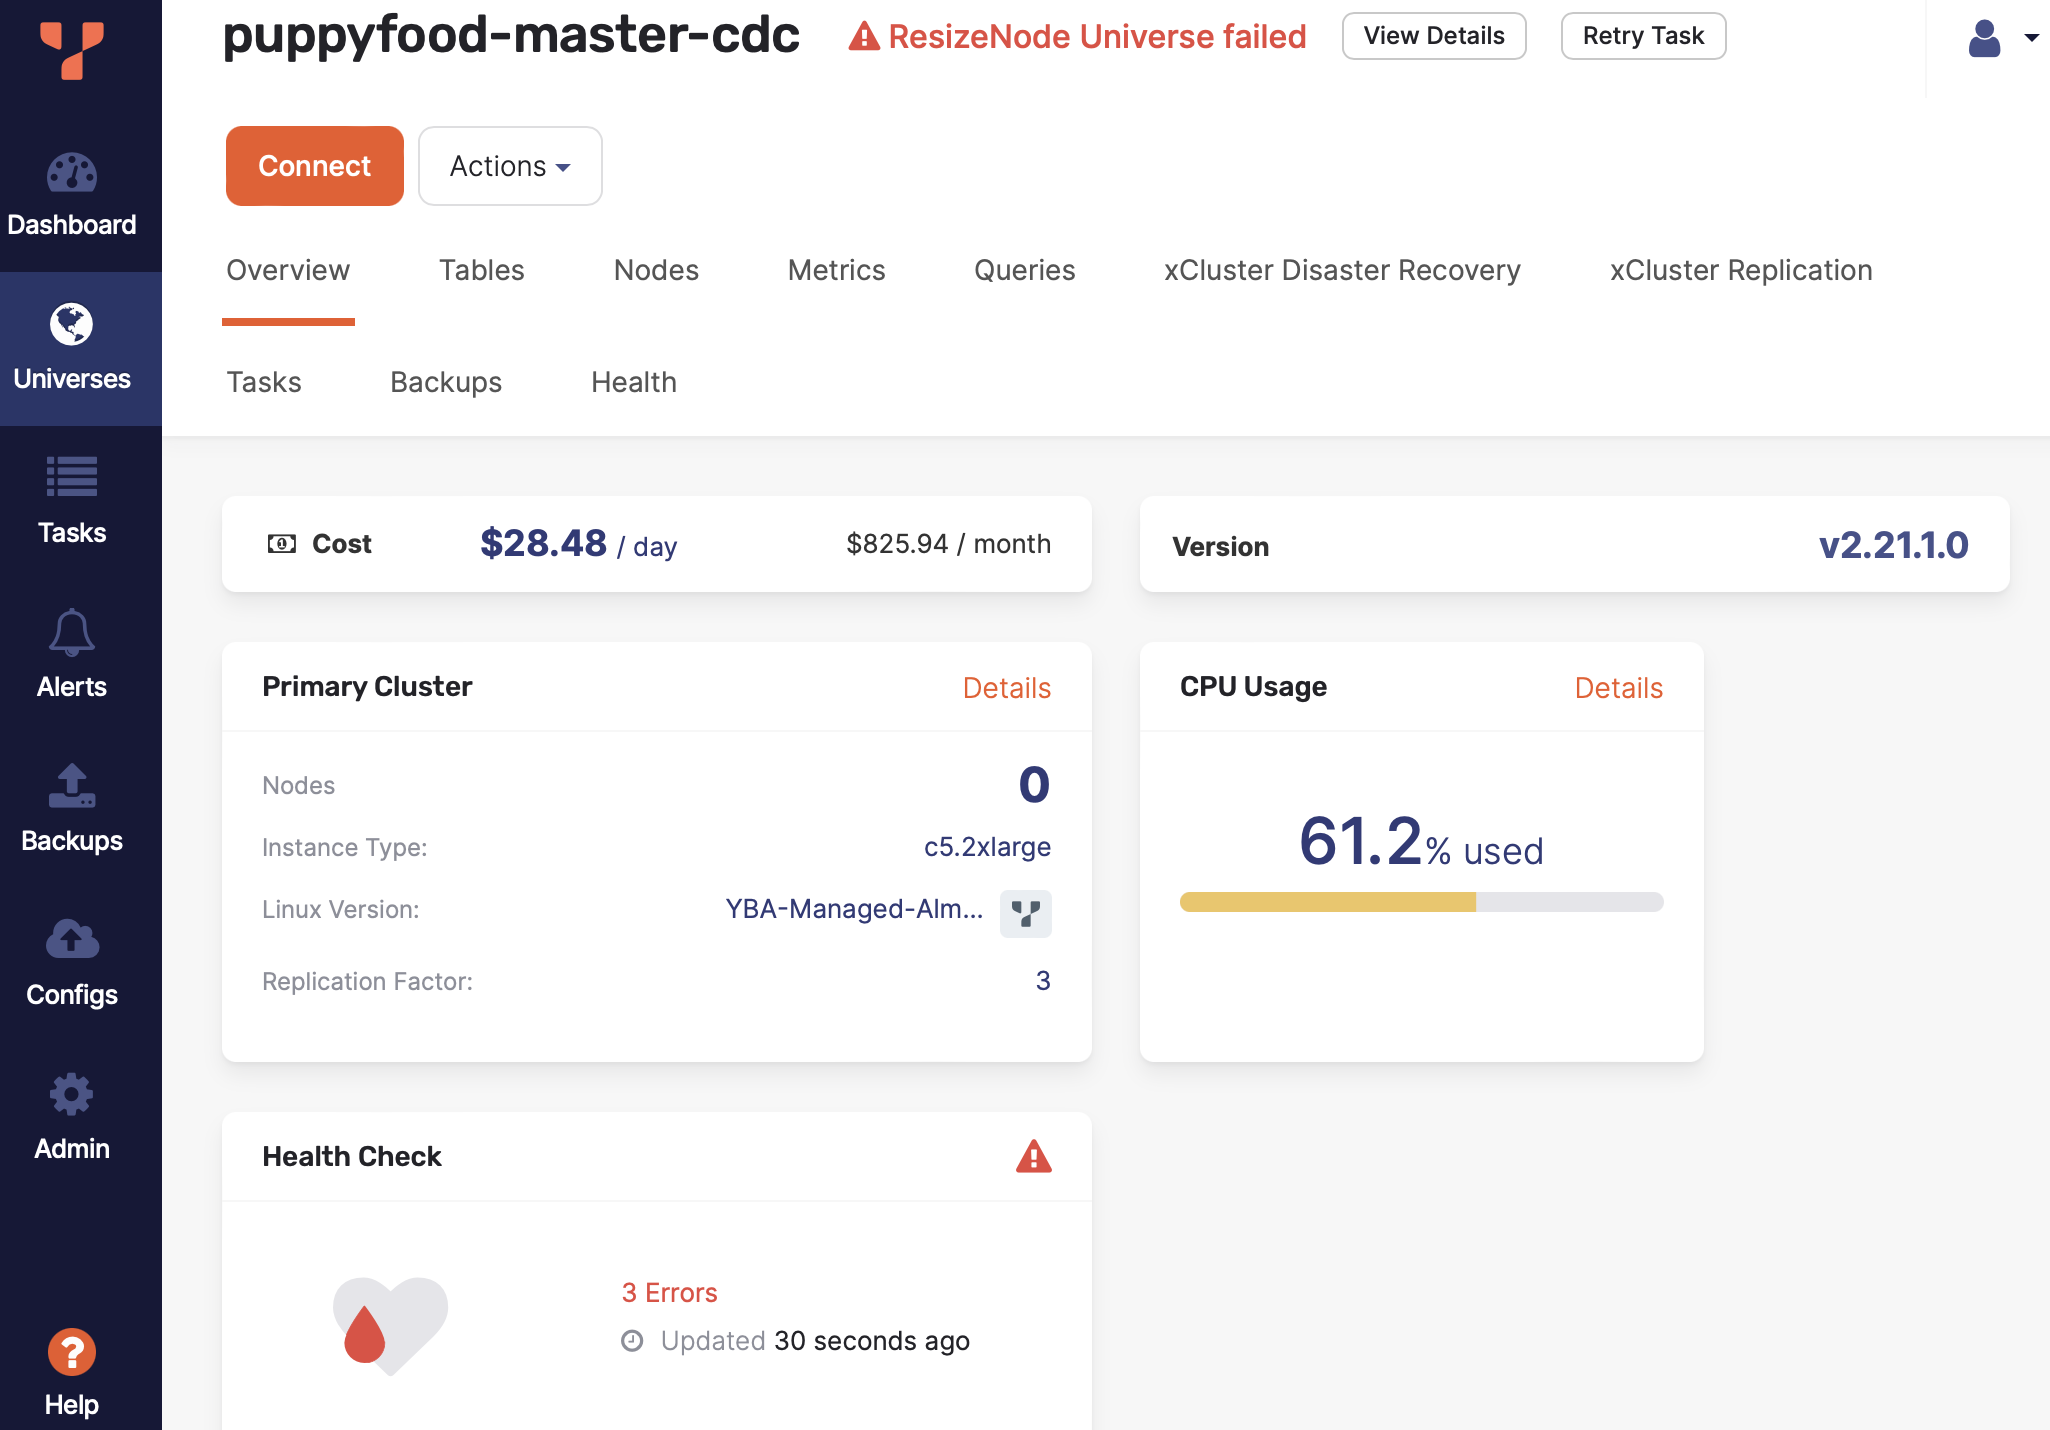This screenshot has height=1430, width=2050.
Task: Switch to the Nodes tab
Action: pos(656,270)
